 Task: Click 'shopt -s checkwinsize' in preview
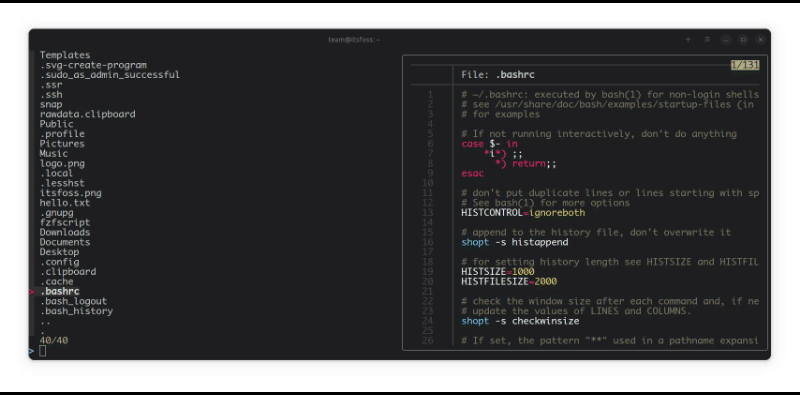520,321
